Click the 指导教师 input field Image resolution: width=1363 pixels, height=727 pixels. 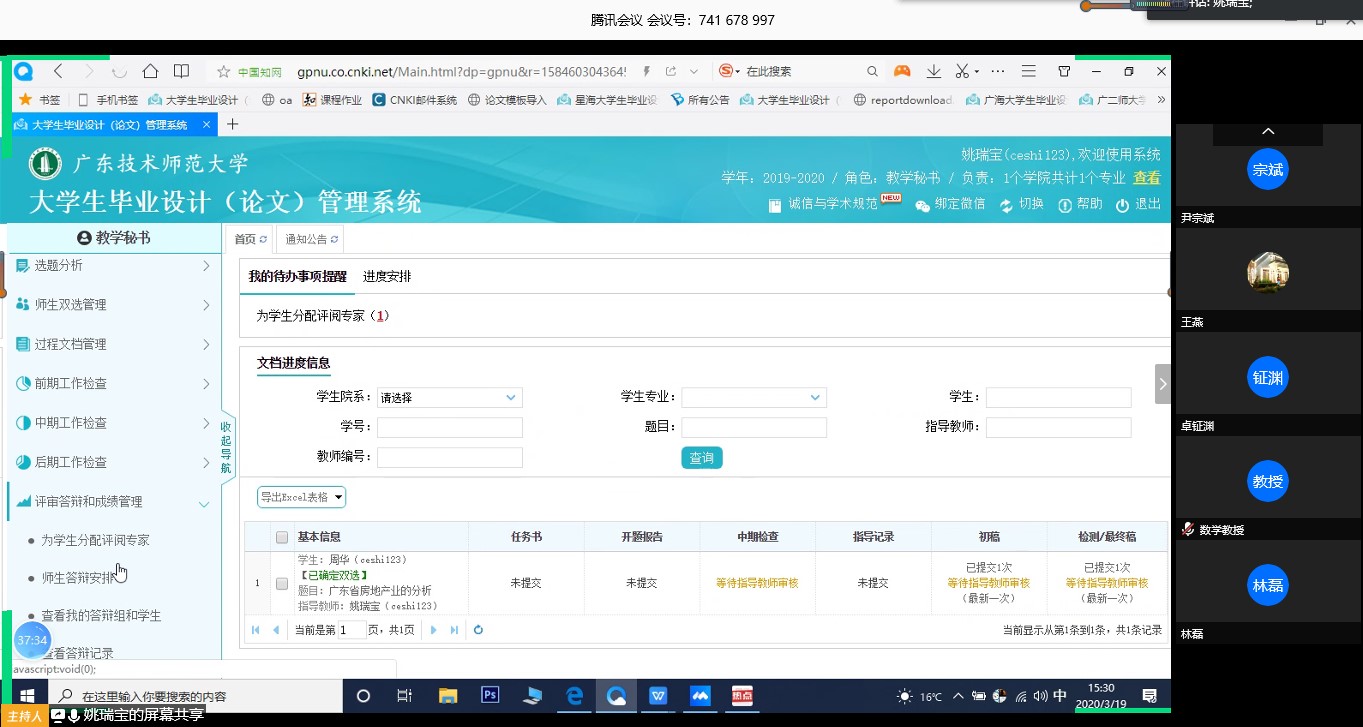click(1058, 428)
